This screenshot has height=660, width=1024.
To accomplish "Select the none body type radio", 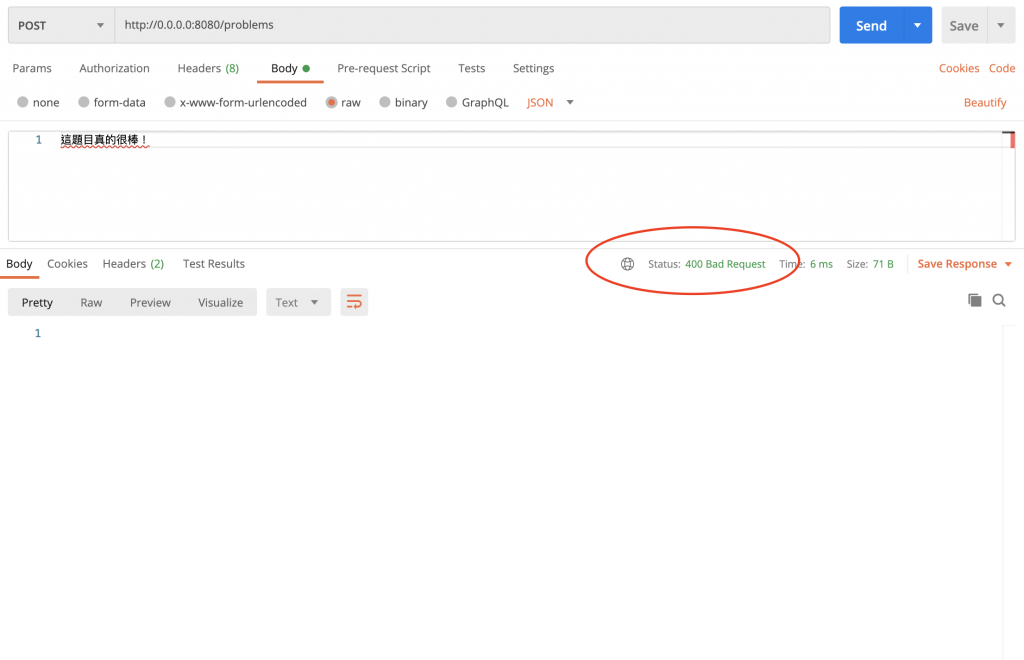I will tap(23, 102).
